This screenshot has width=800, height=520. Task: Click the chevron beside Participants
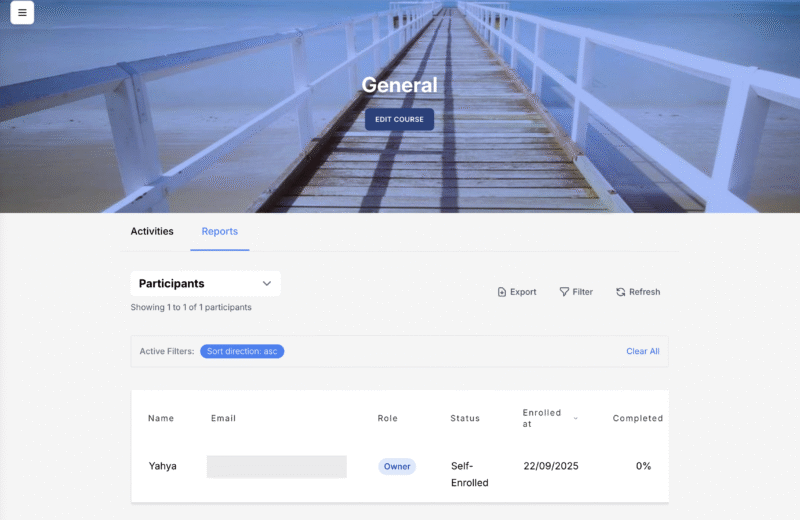tap(266, 284)
